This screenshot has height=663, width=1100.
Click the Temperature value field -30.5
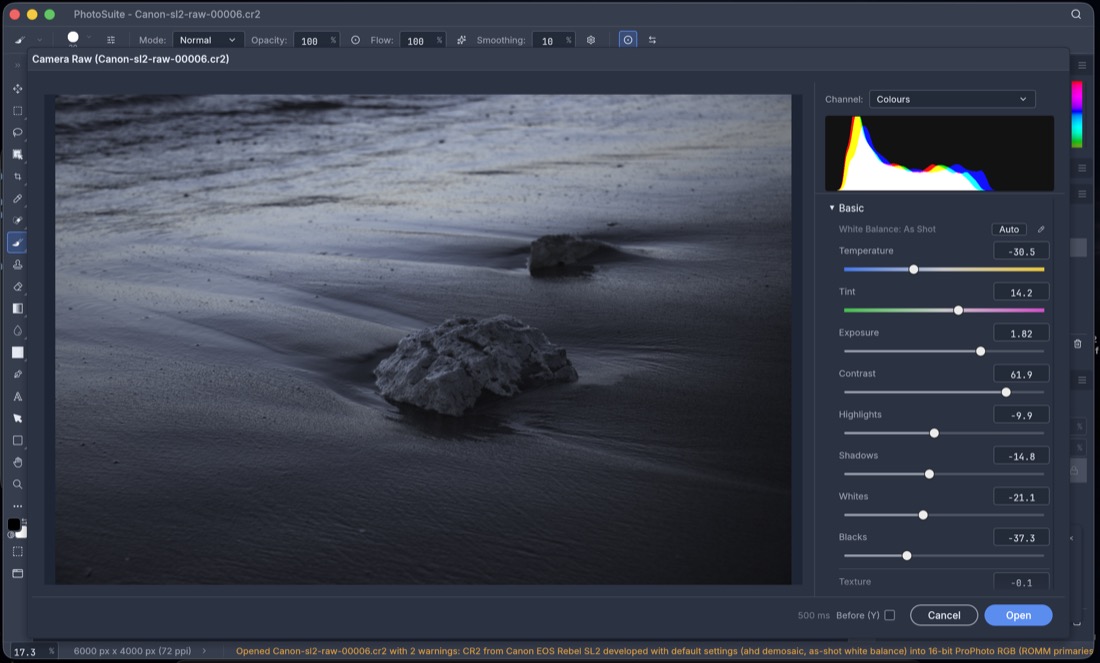click(x=1021, y=251)
